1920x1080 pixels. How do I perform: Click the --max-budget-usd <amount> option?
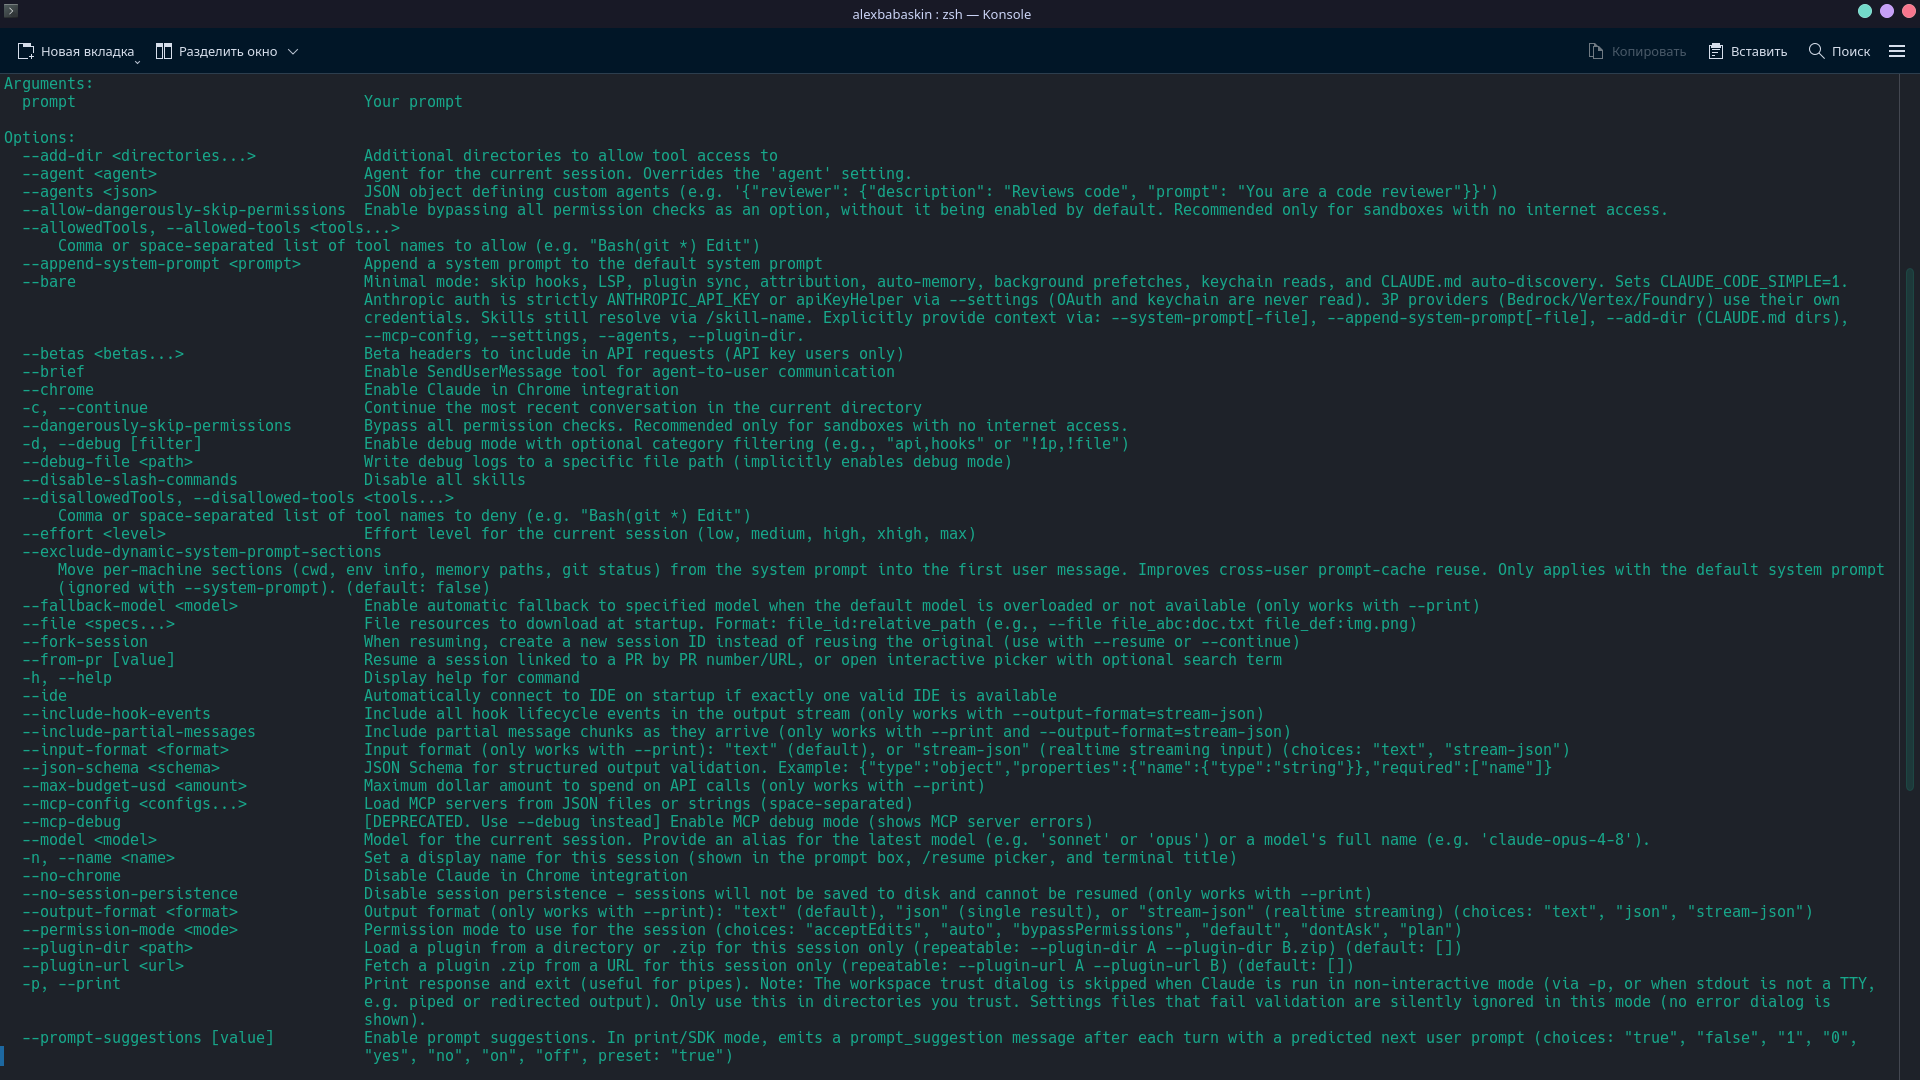tap(134, 786)
